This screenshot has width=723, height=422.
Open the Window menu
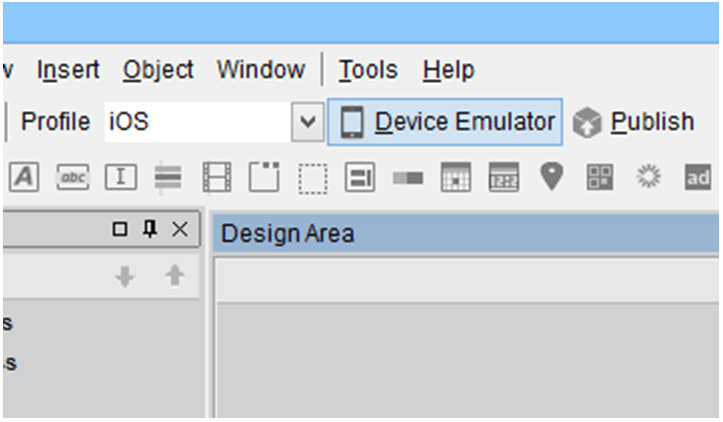point(261,70)
